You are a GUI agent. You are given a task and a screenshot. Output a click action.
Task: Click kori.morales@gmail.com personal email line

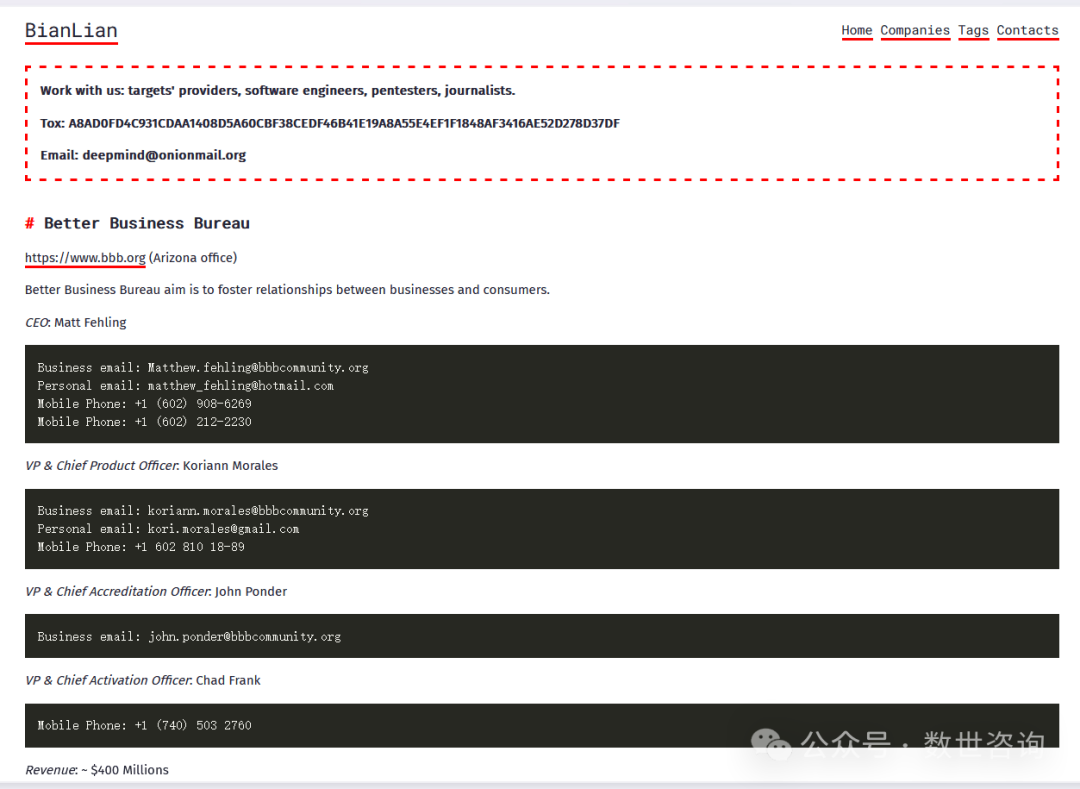(168, 529)
